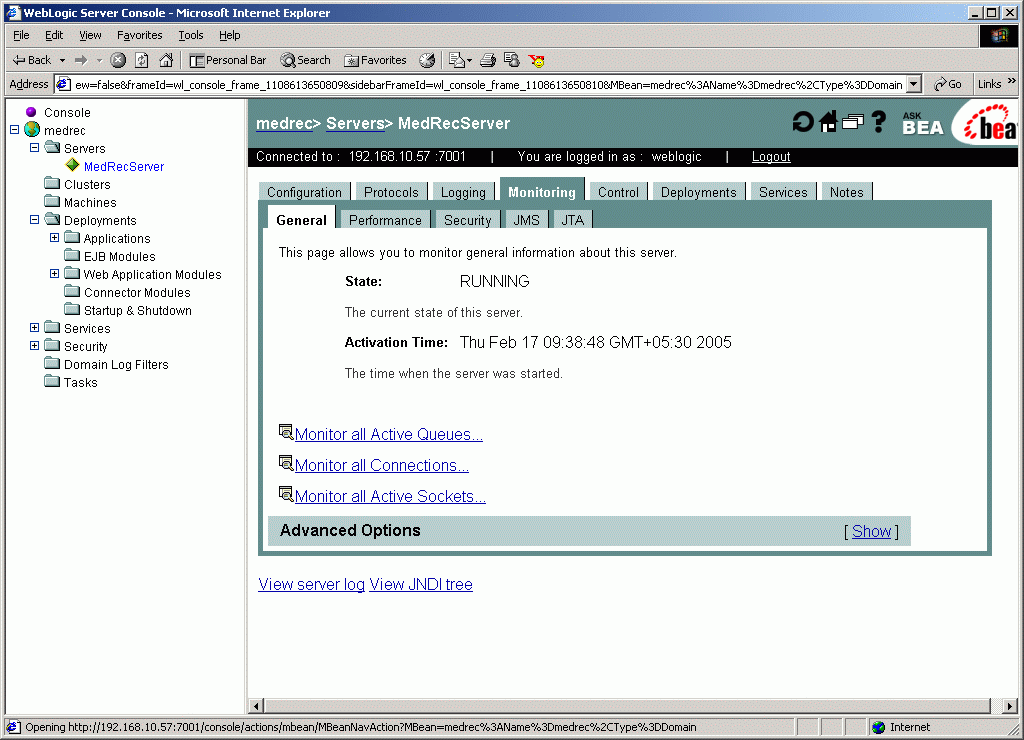Select the Console node in the tree
The image size is (1024, 740).
(x=67, y=112)
